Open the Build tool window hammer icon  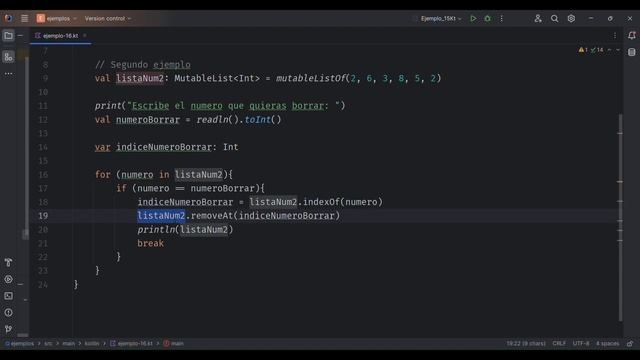(8, 262)
